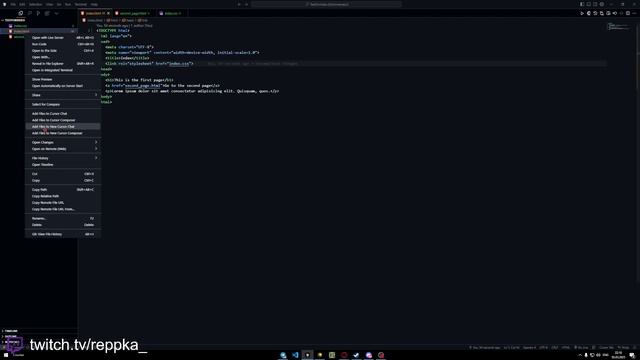Open the Steam icon on the taskbar
This screenshot has height=360, width=640.
click(356, 355)
